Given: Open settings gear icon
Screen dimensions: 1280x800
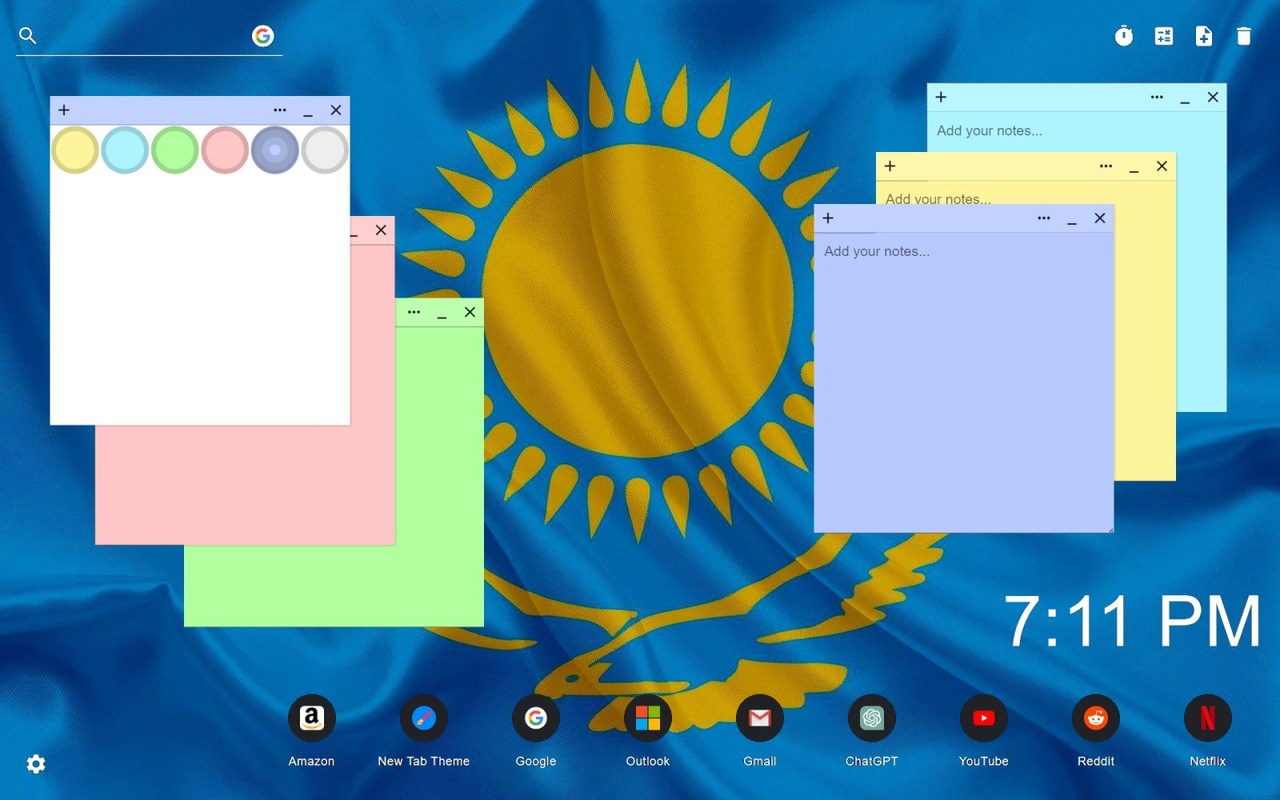Looking at the screenshot, I should (36, 764).
